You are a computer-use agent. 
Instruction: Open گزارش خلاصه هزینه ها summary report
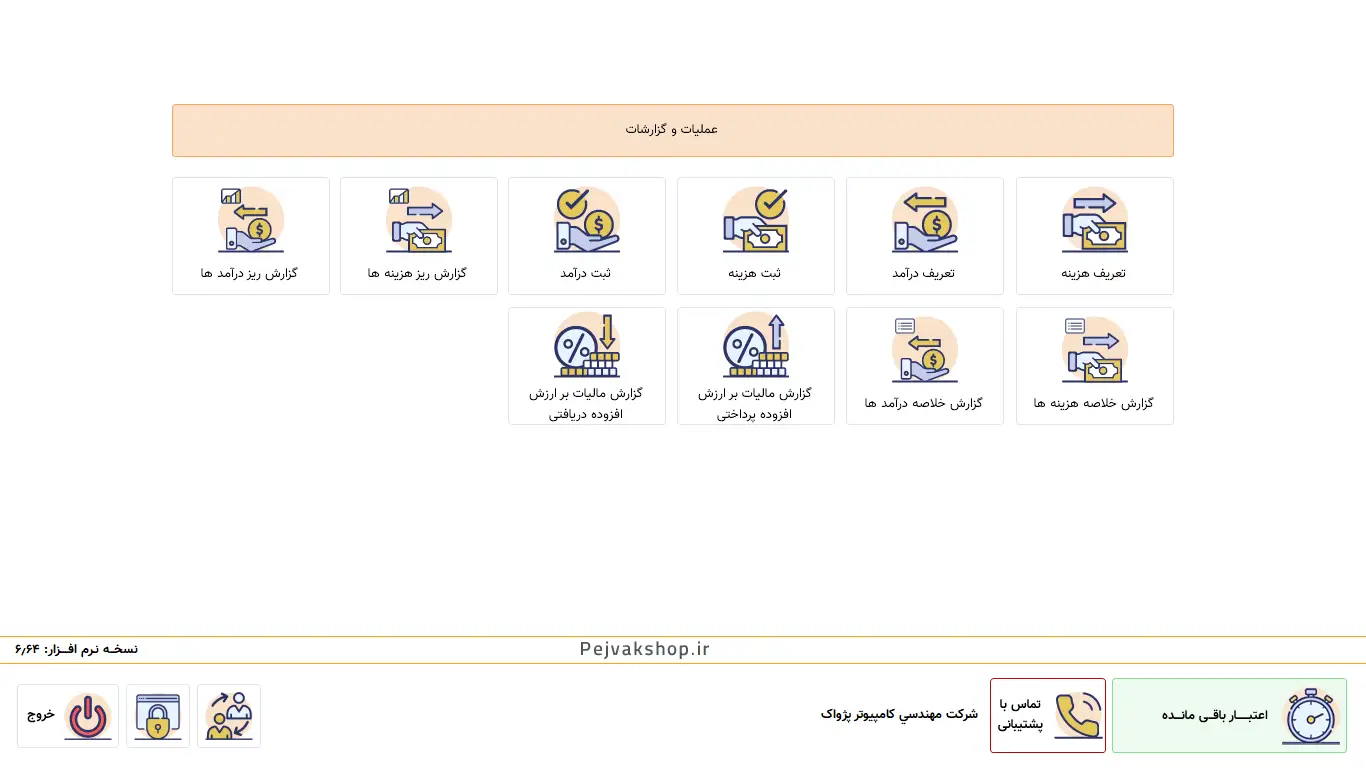(x=1094, y=366)
